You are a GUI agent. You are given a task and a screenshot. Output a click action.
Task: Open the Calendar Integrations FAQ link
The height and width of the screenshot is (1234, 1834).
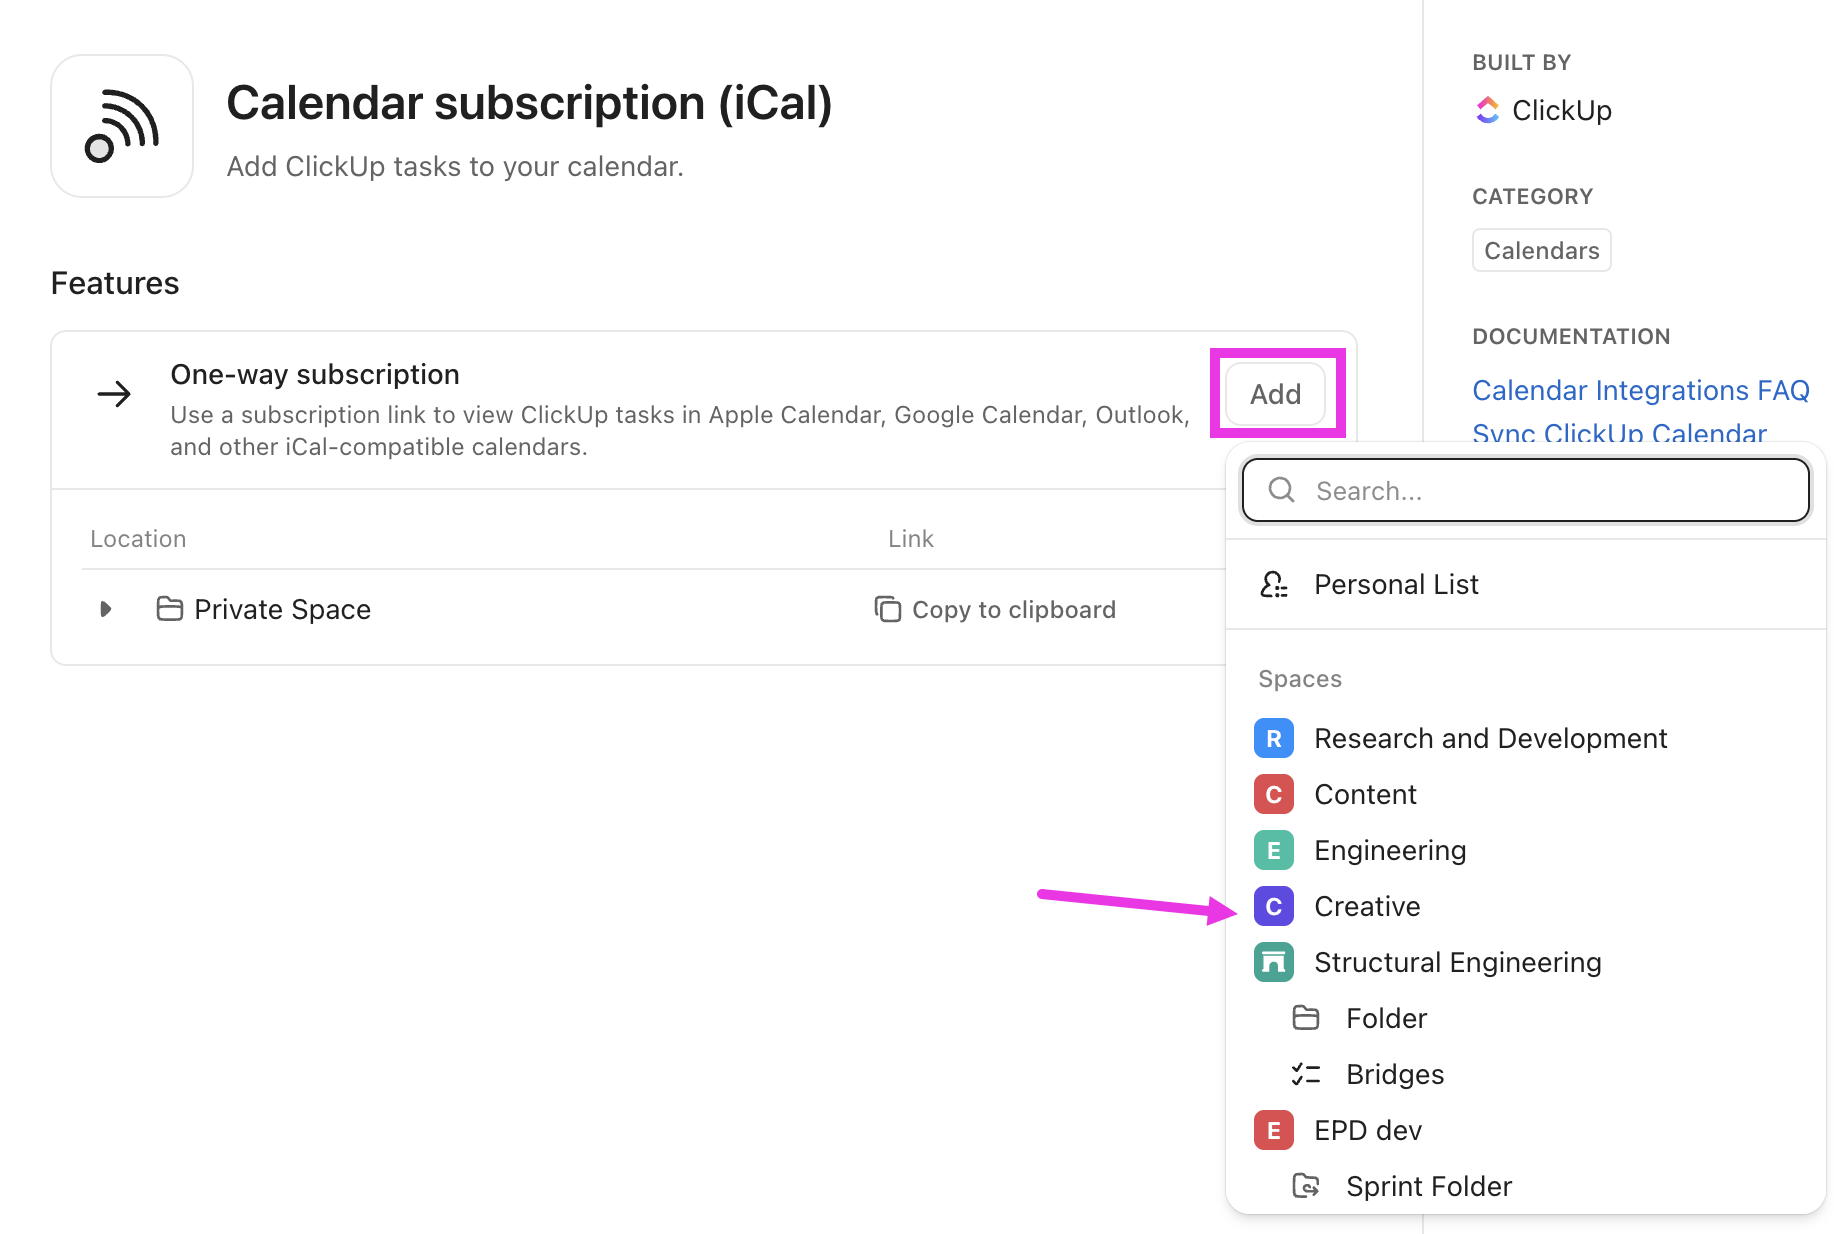(1641, 390)
